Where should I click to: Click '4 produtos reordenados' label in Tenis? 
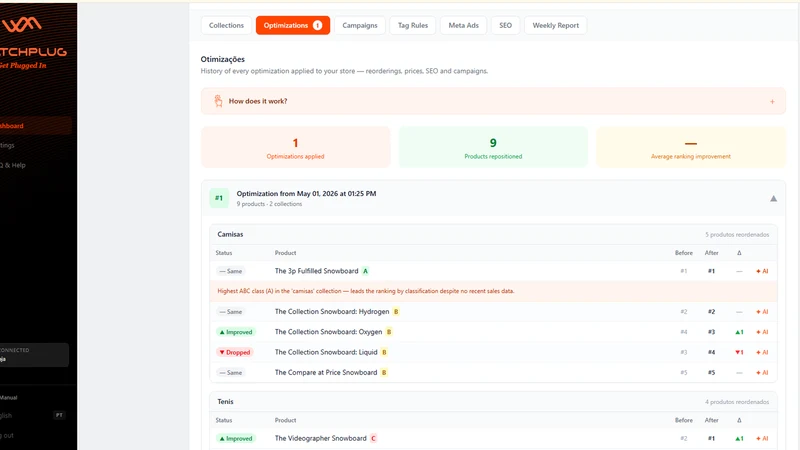tap(737, 402)
